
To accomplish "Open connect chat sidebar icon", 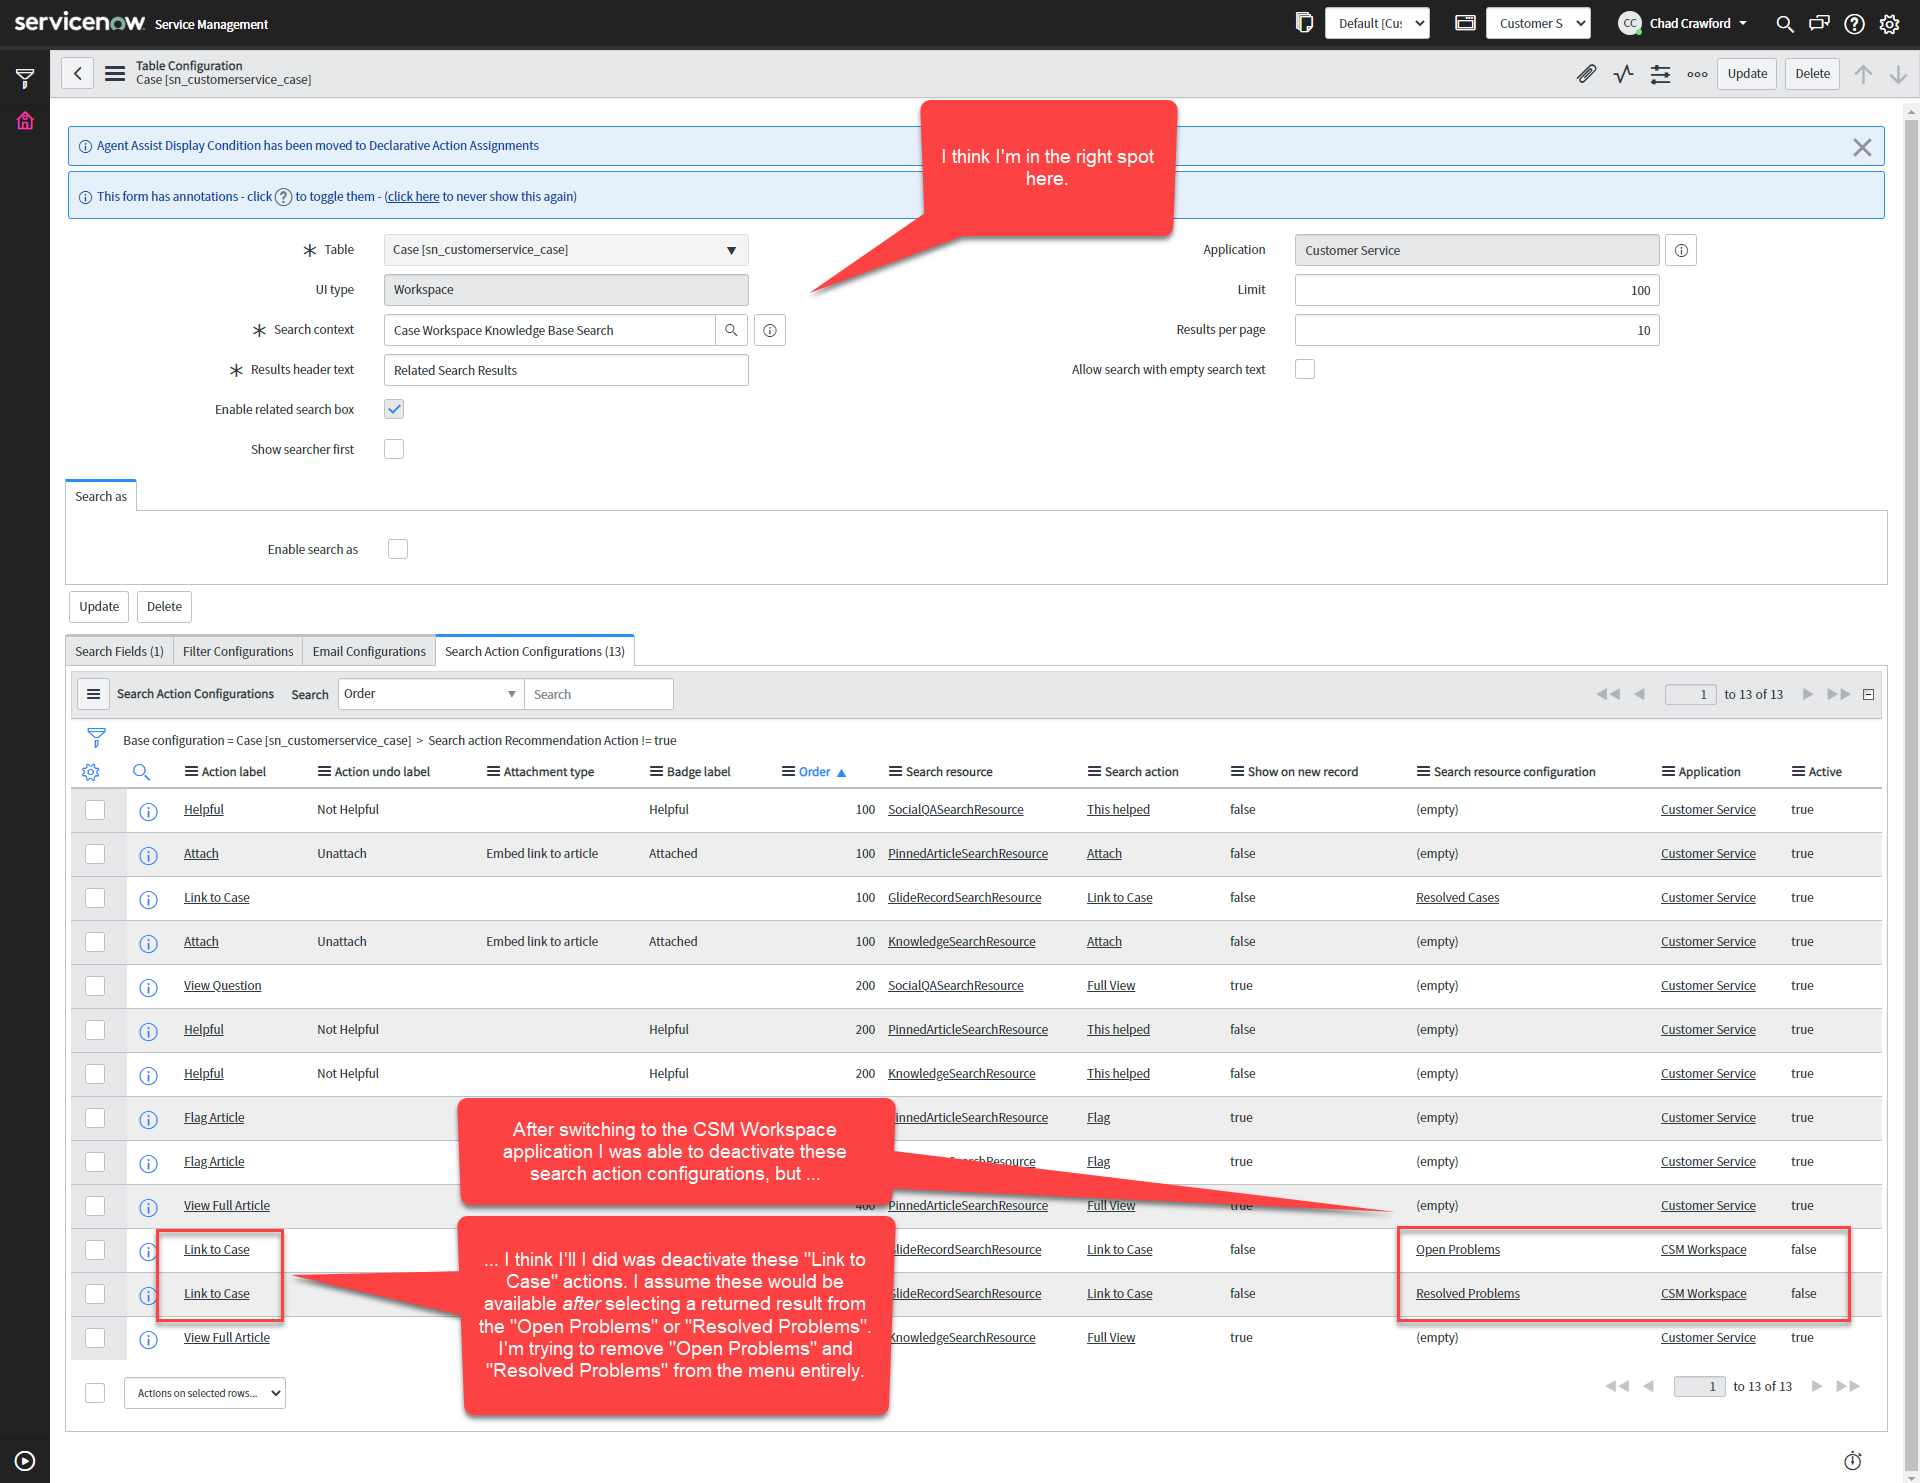I will [x=1819, y=23].
